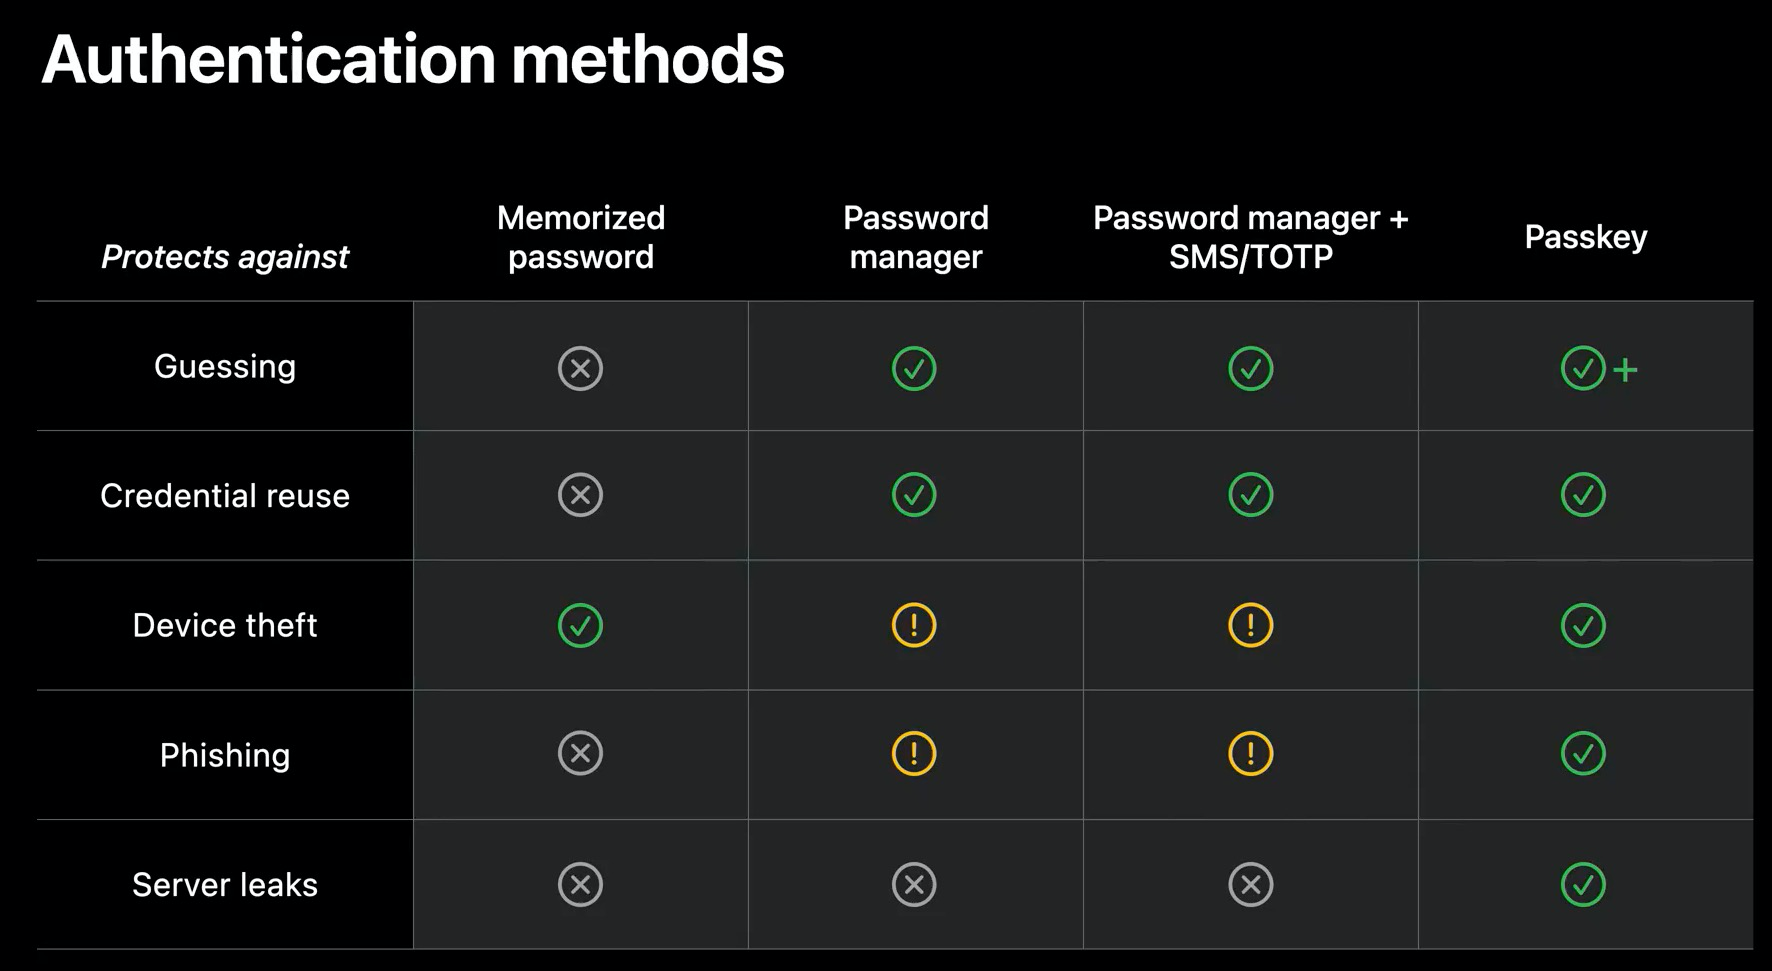Click the green check for Memorized password Device theft
Screen dimensions: 1772x971
580,625
